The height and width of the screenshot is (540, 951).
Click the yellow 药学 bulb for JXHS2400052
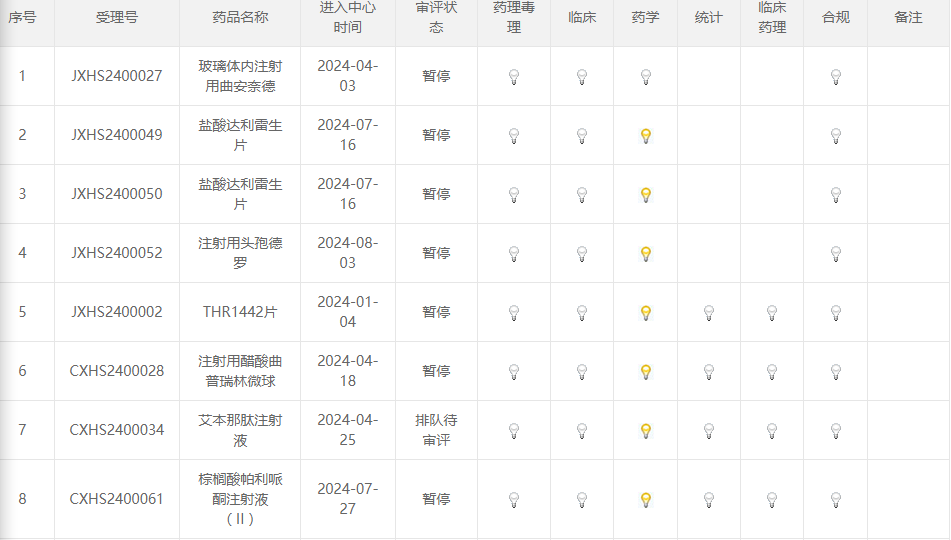[x=646, y=253]
